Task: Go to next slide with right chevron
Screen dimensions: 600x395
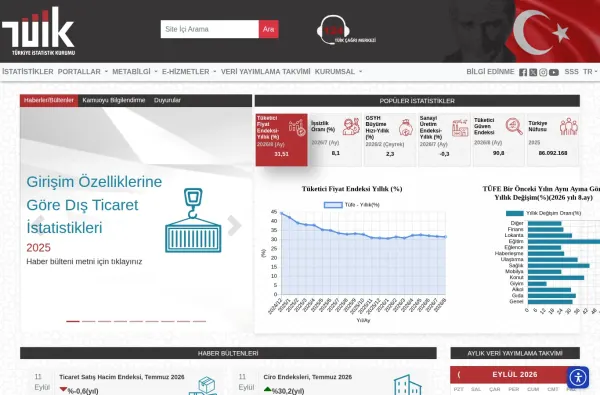Action: point(234,225)
